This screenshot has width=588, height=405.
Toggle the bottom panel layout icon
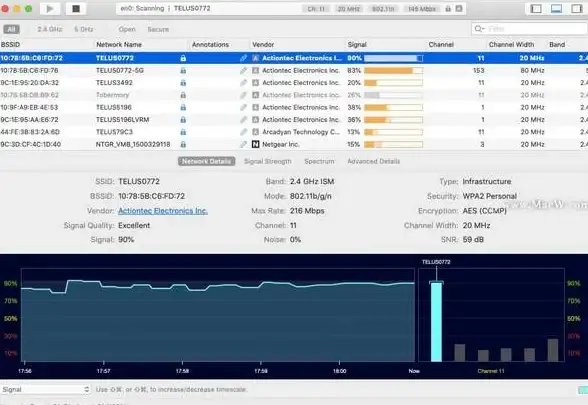click(x=556, y=9)
